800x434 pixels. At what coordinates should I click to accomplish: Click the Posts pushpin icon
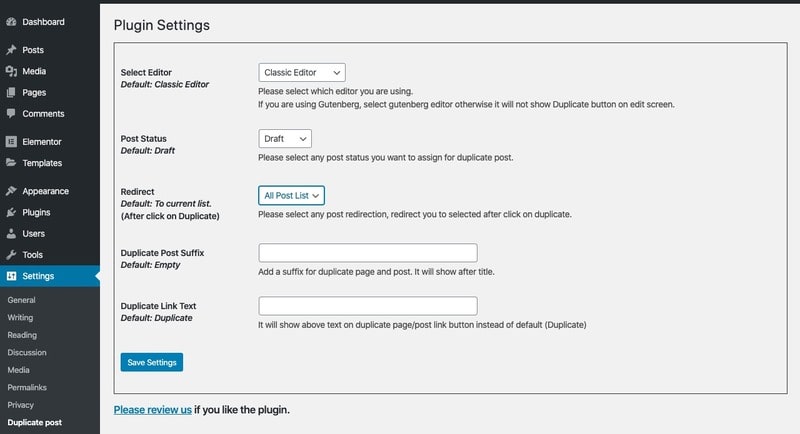(x=11, y=50)
